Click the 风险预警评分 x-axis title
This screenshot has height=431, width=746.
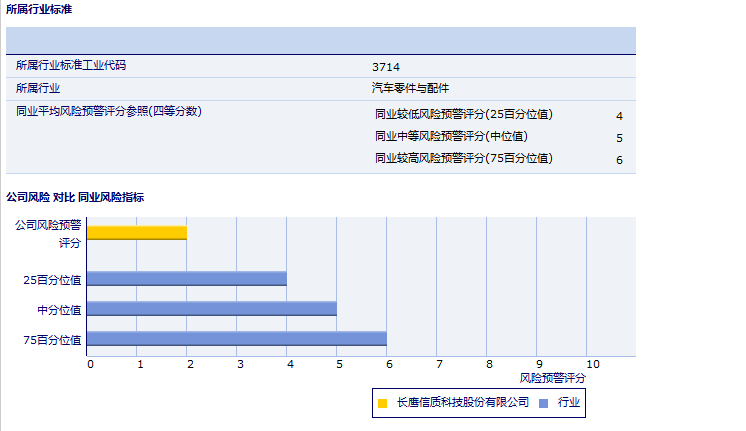tap(553, 379)
